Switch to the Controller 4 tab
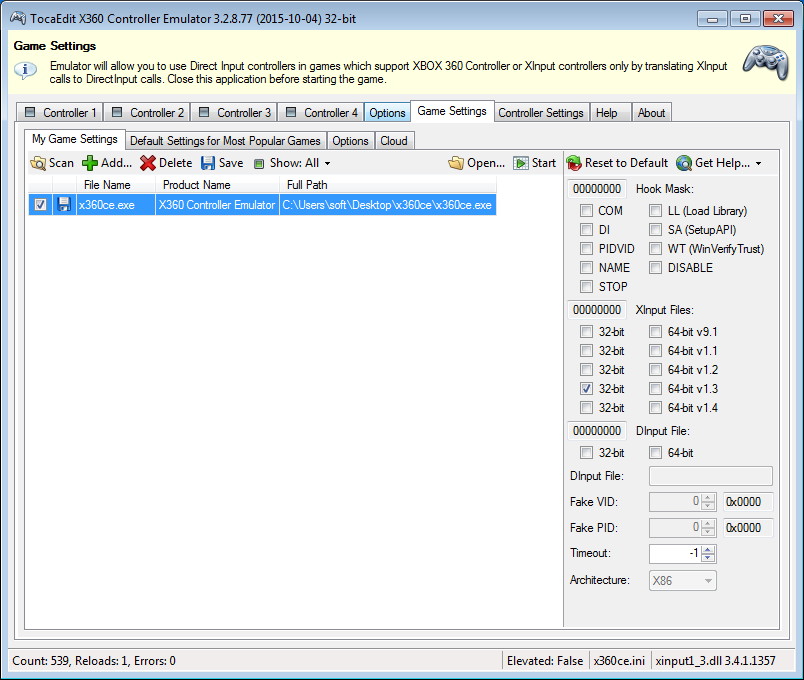This screenshot has width=804, height=680. click(321, 112)
